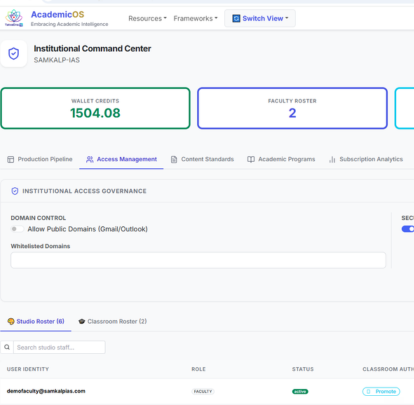Click the Production Pipeline tab icon
The image size is (414, 405).
click(11, 159)
